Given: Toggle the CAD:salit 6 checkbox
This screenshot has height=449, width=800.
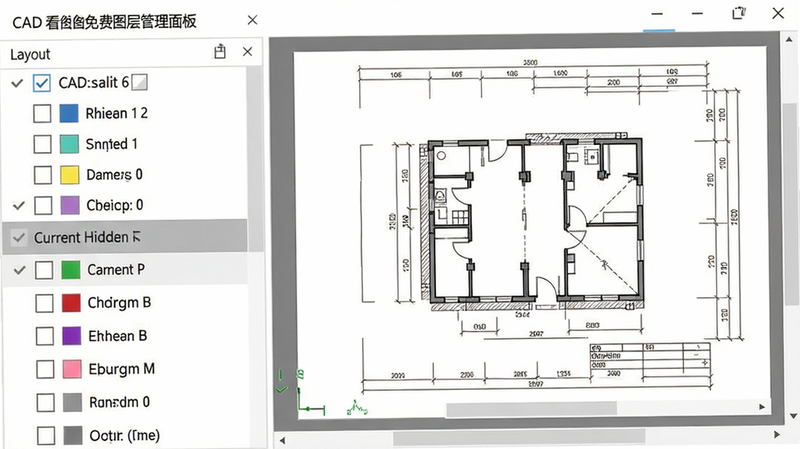Looking at the screenshot, I should point(41,83).
